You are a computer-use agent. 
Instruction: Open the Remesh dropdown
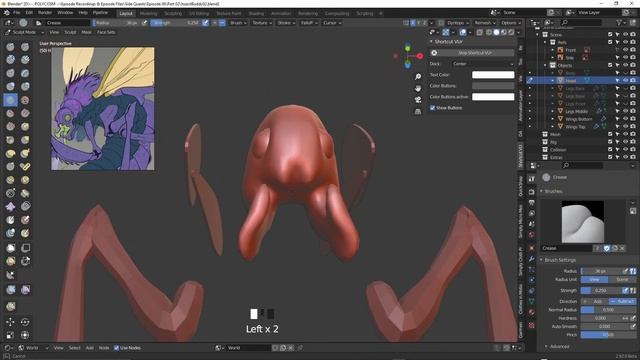tap(485, 23)
